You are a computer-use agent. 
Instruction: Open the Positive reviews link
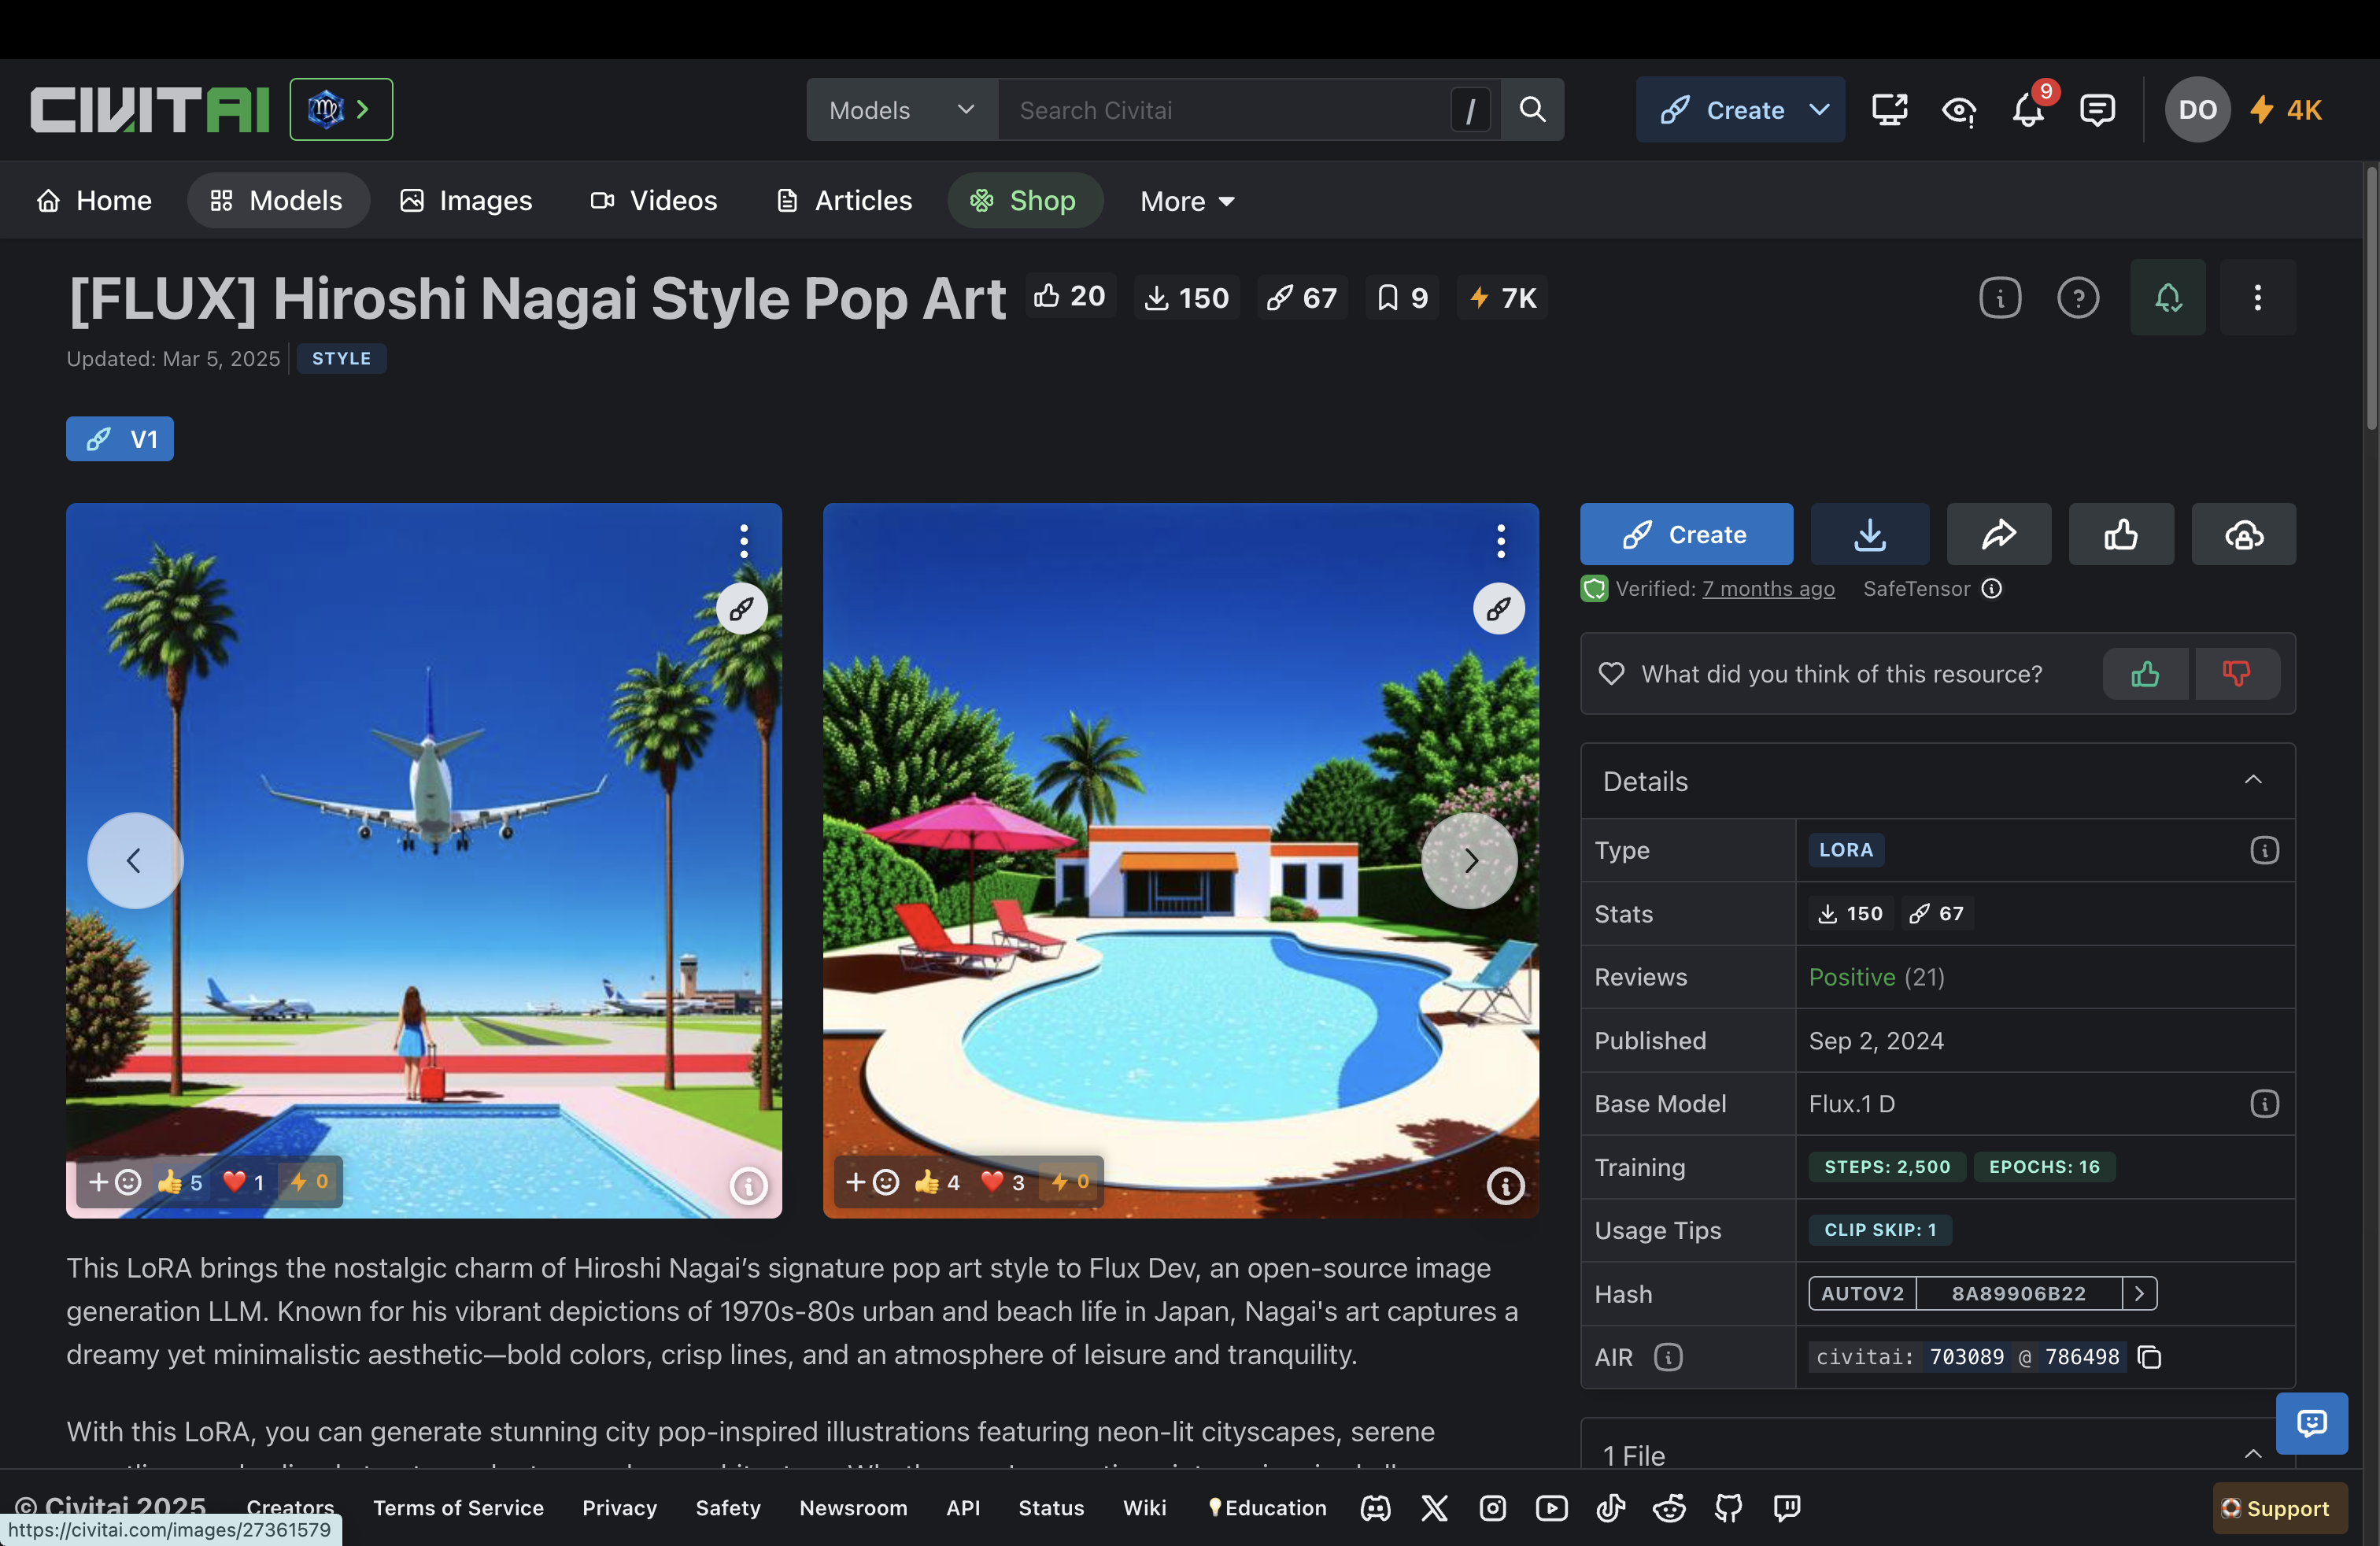click(1851, 977)
